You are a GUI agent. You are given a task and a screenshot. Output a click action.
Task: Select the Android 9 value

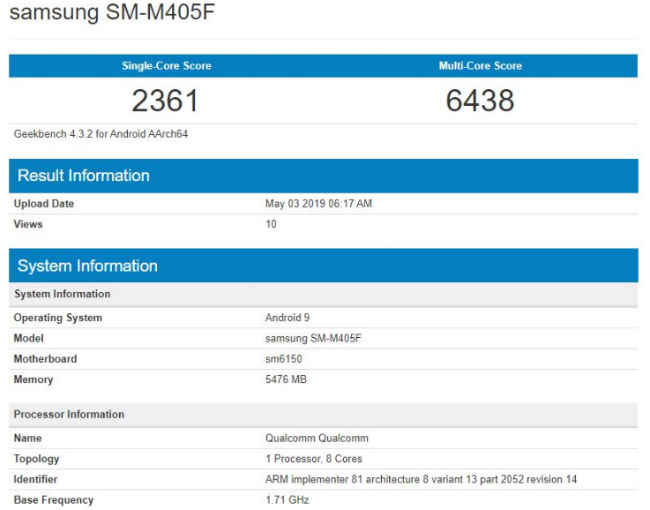click(287, 318)
